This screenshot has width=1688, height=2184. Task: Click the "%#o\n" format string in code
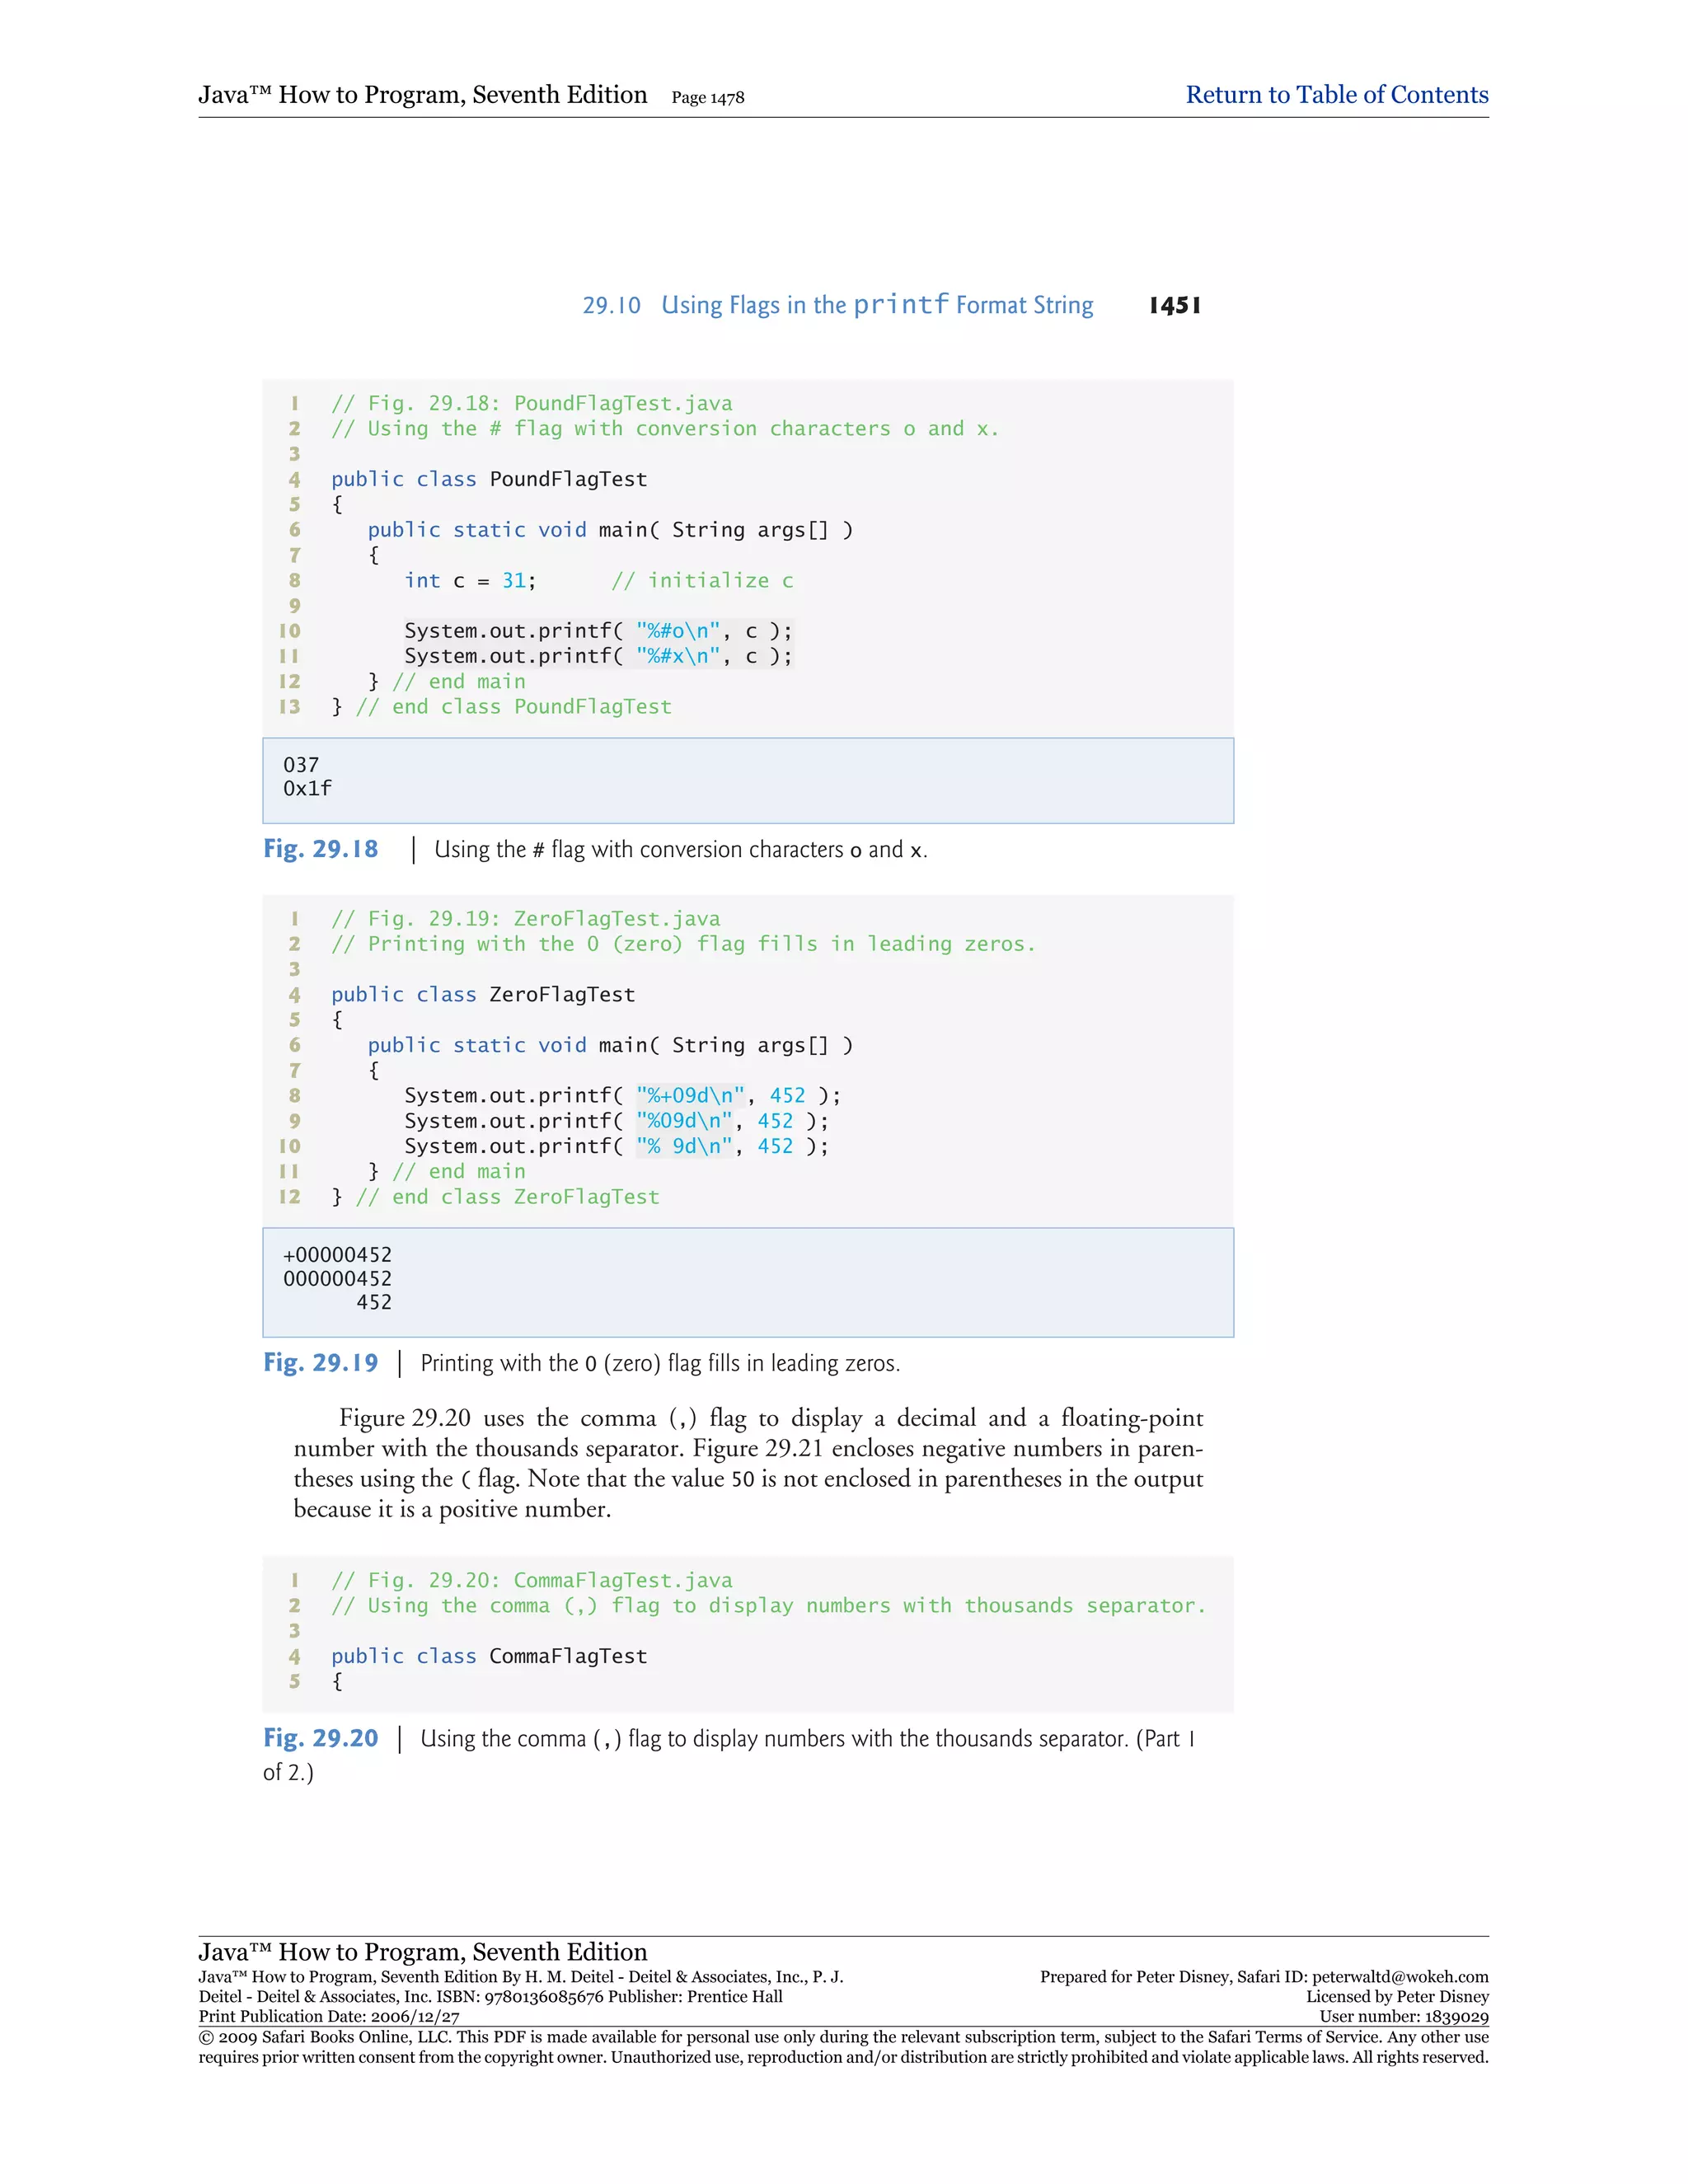[677, 631]
